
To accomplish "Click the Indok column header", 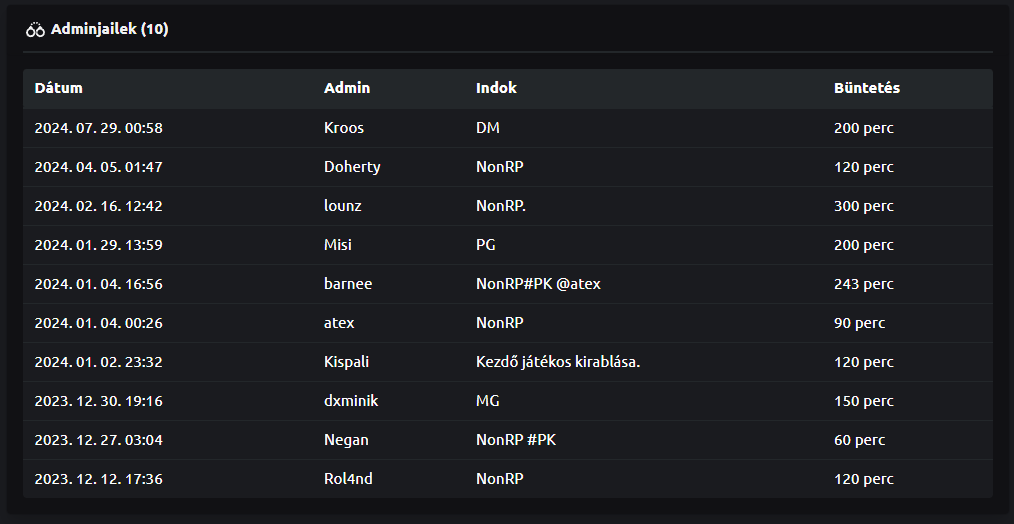I will pos(496,88).
